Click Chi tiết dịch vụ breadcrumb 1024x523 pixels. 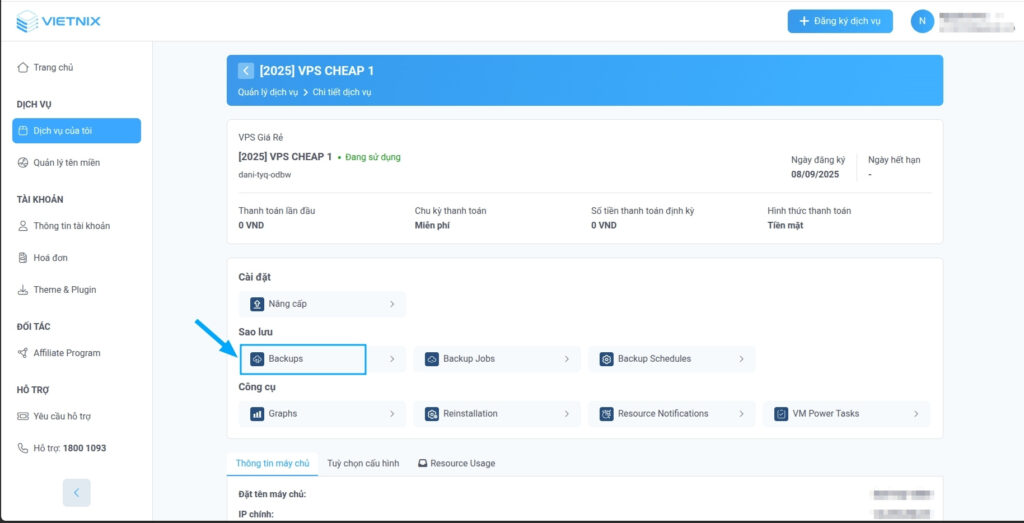(342, 92)
